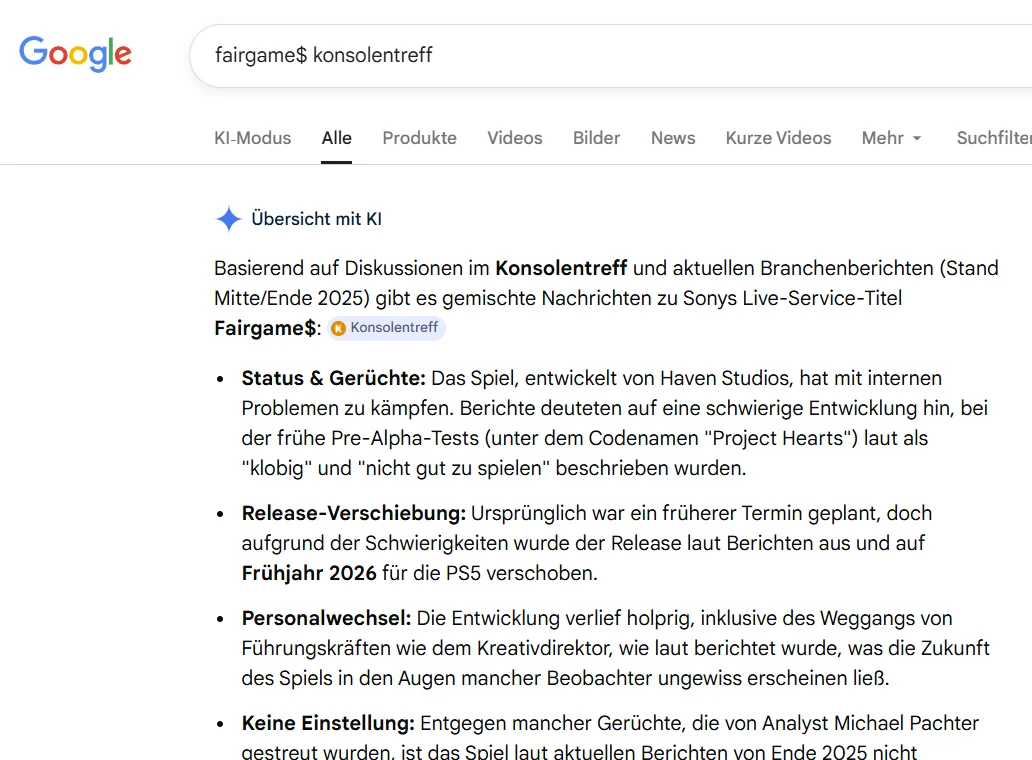The image size is (1032, 760).
Task: Click bold 'Konsolentreff' in intro paragraph
Action: (x=561, y=268)
